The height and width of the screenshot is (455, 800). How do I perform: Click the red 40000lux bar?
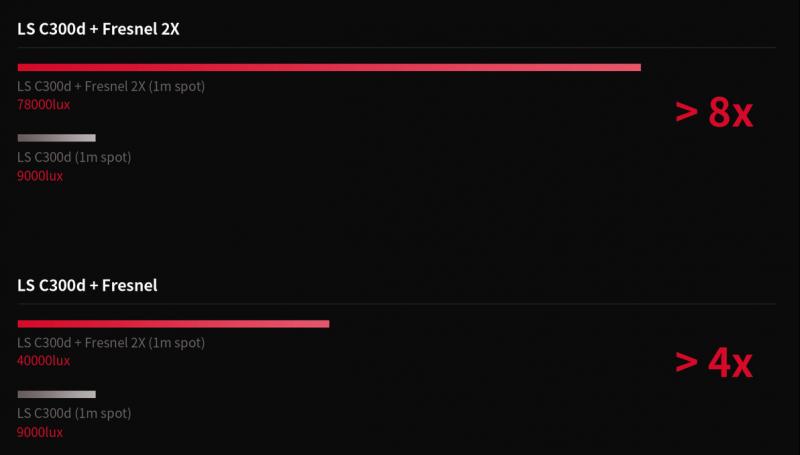click(173, 324)
